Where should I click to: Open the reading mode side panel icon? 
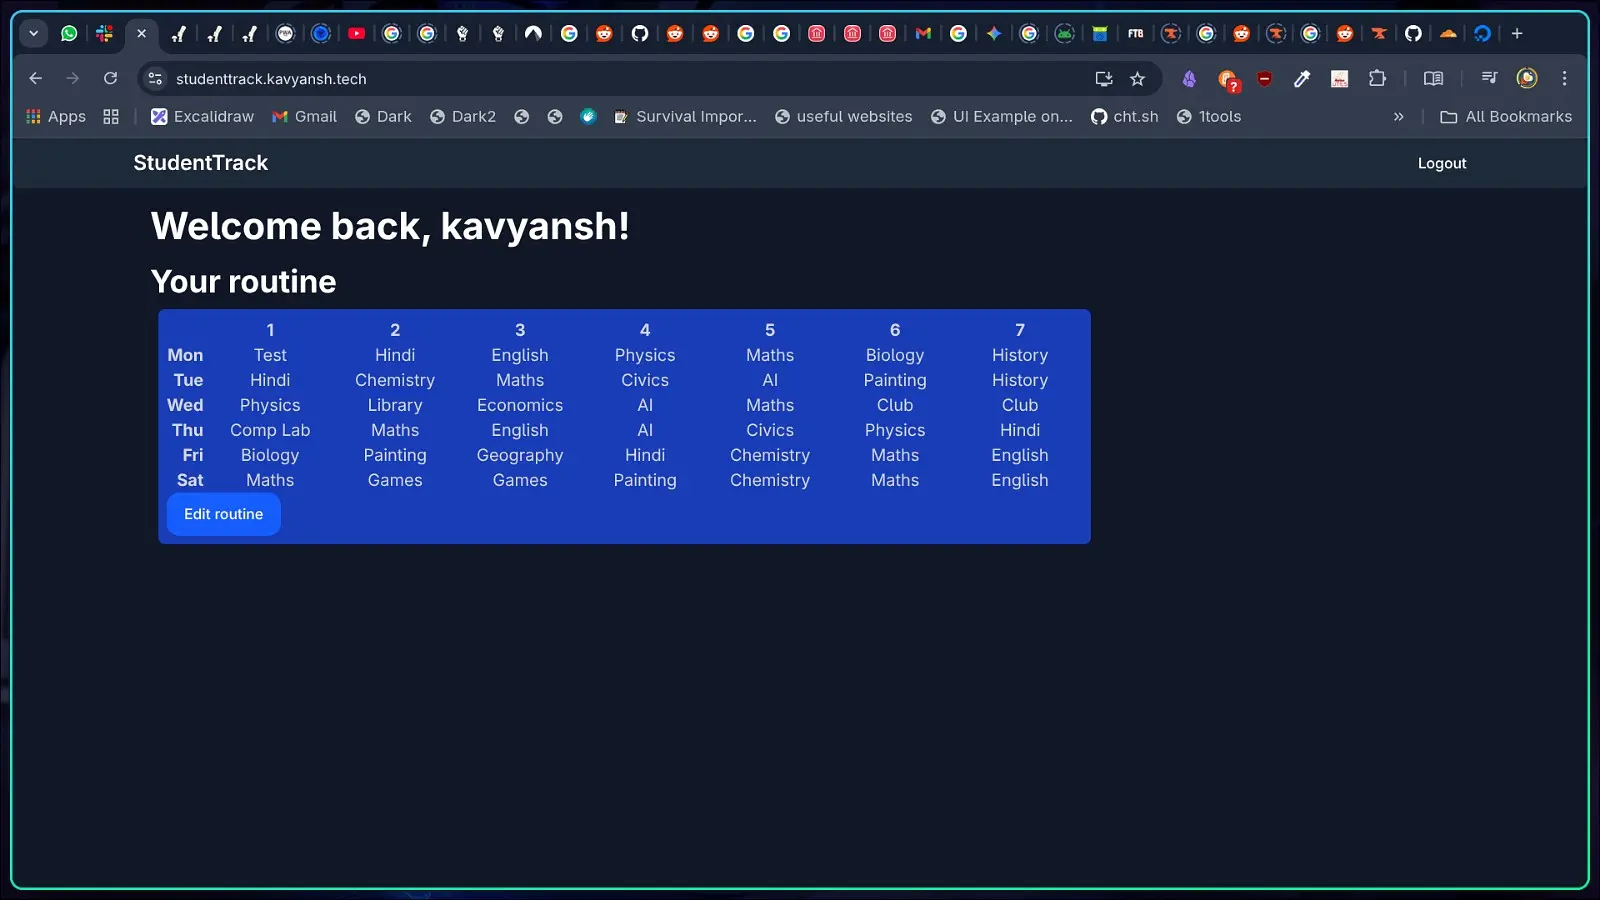point(1433,78)
